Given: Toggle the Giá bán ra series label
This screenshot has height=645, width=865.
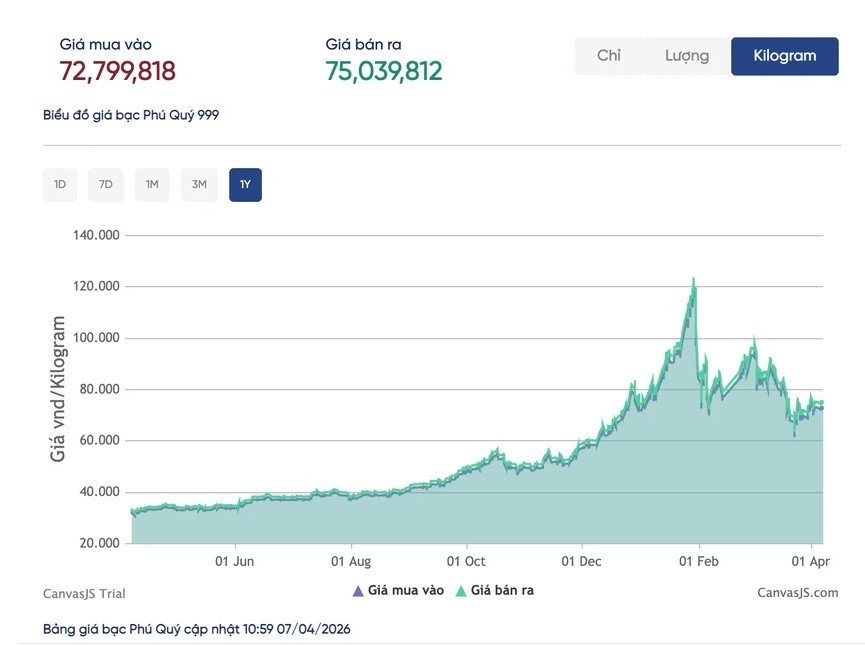Looking at the screenshot, I should 502,591.
